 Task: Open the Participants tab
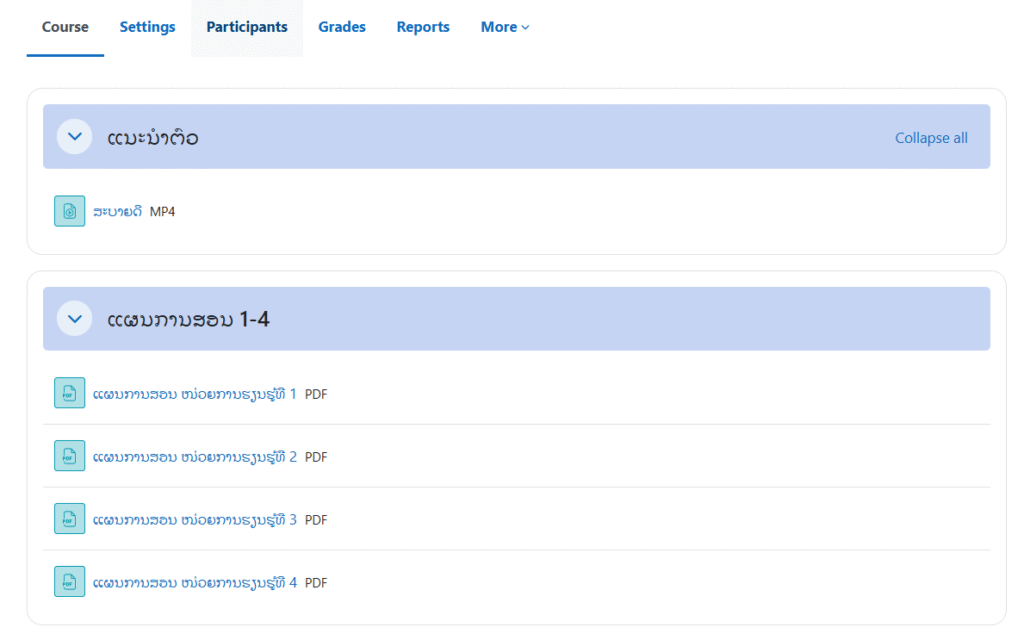[247, 27]
